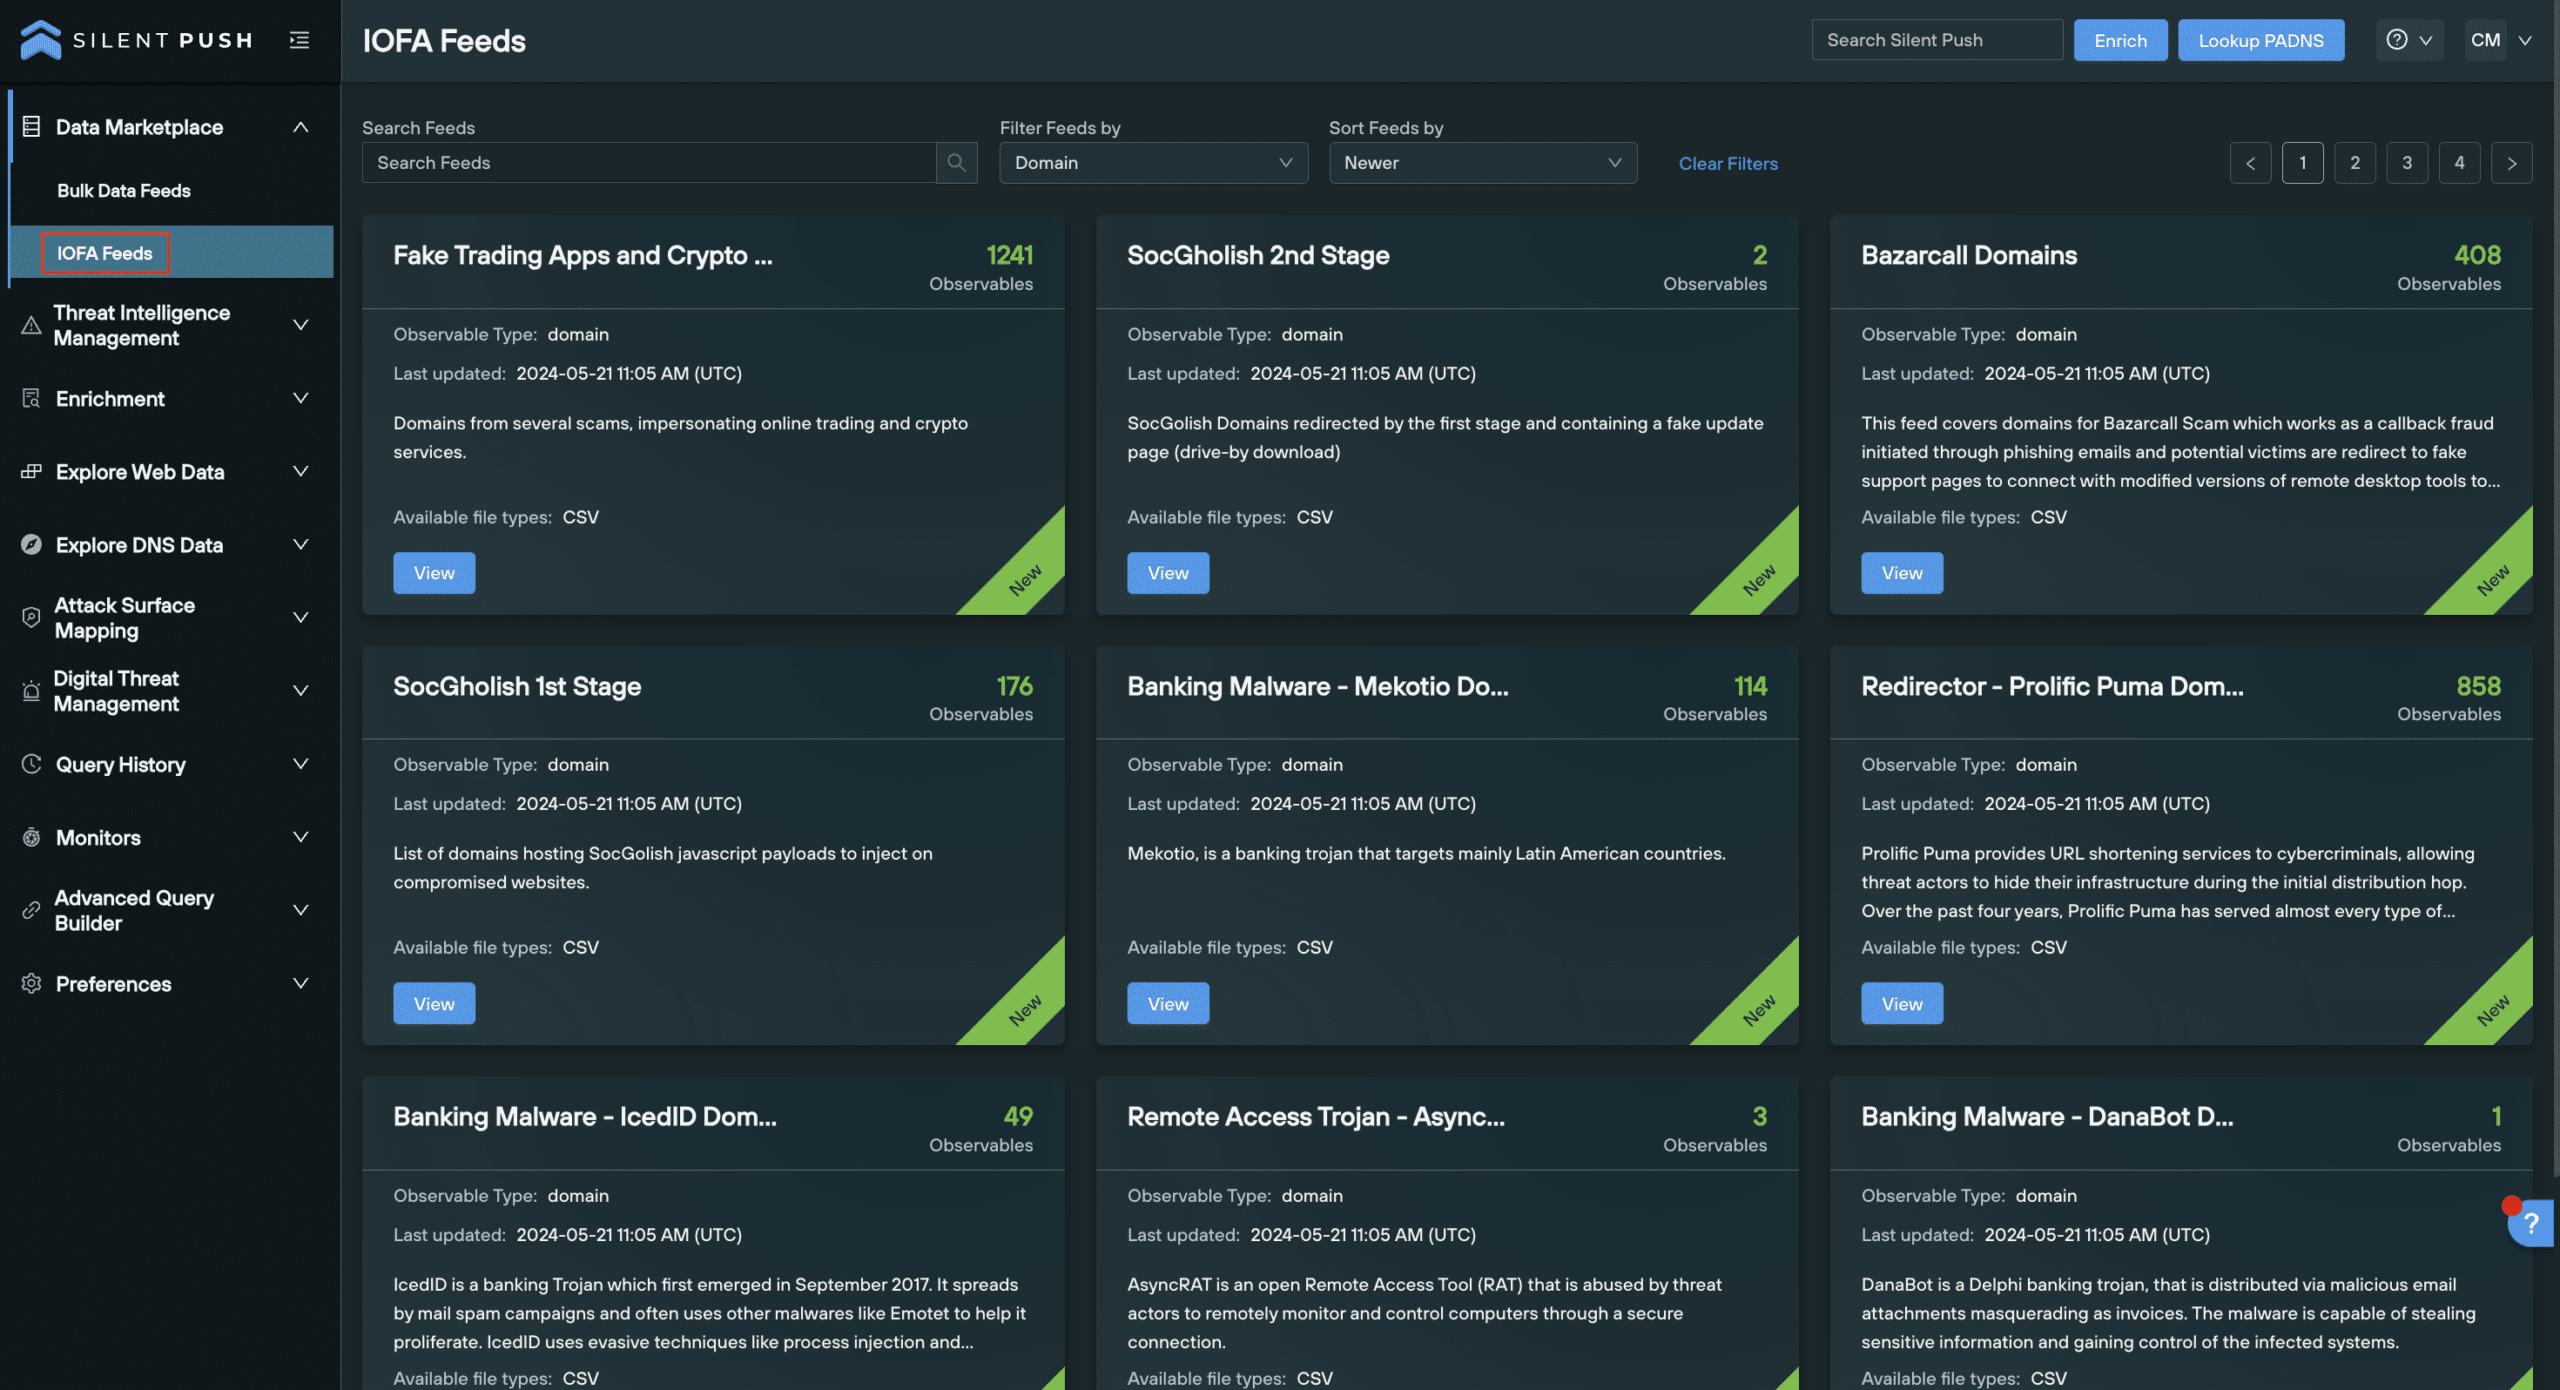The height and width of the screenshot is (1390, 2560).
Task: View the SocGholish 1st Stage feed
Action: 434,1003
